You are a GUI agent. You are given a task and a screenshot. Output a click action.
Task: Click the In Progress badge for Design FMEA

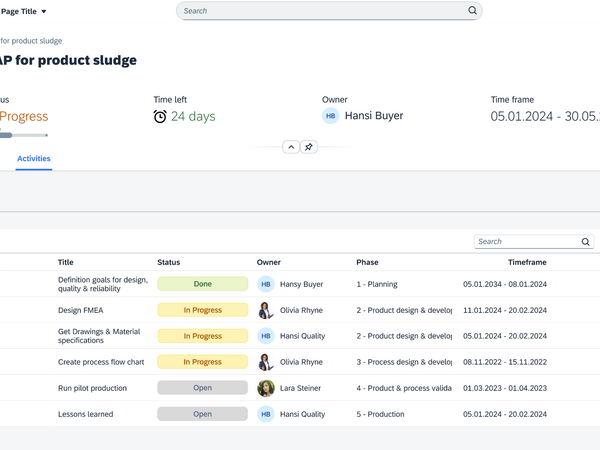[x=202, y=310]
